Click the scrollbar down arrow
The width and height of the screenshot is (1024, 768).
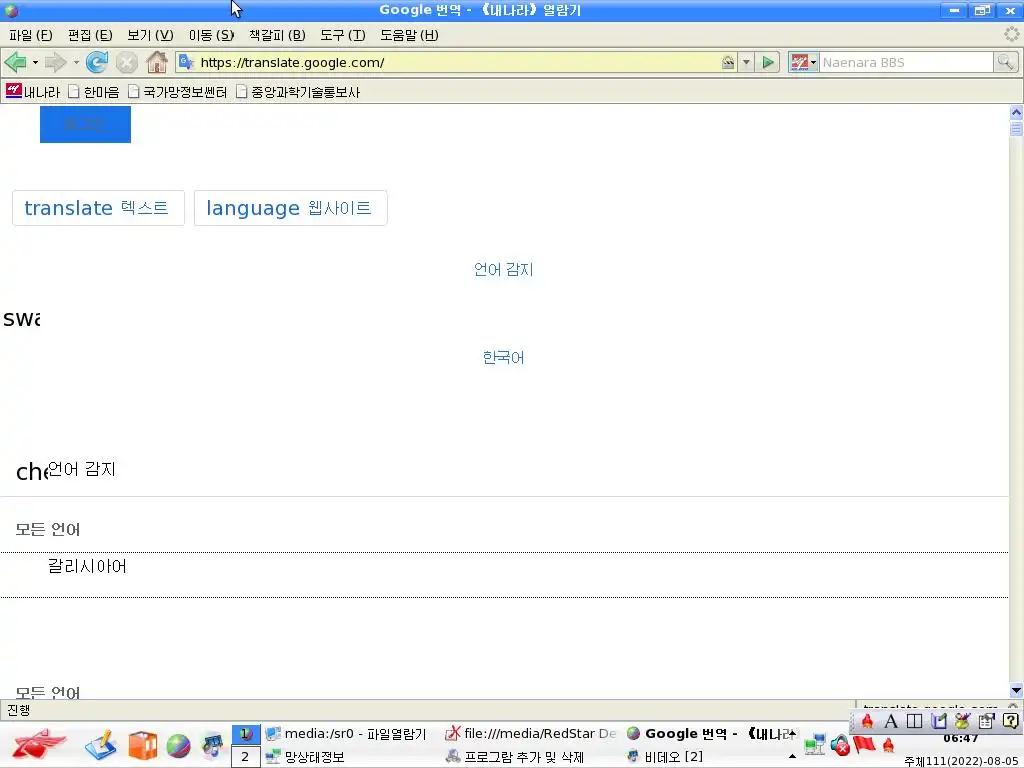[1016, 690]
